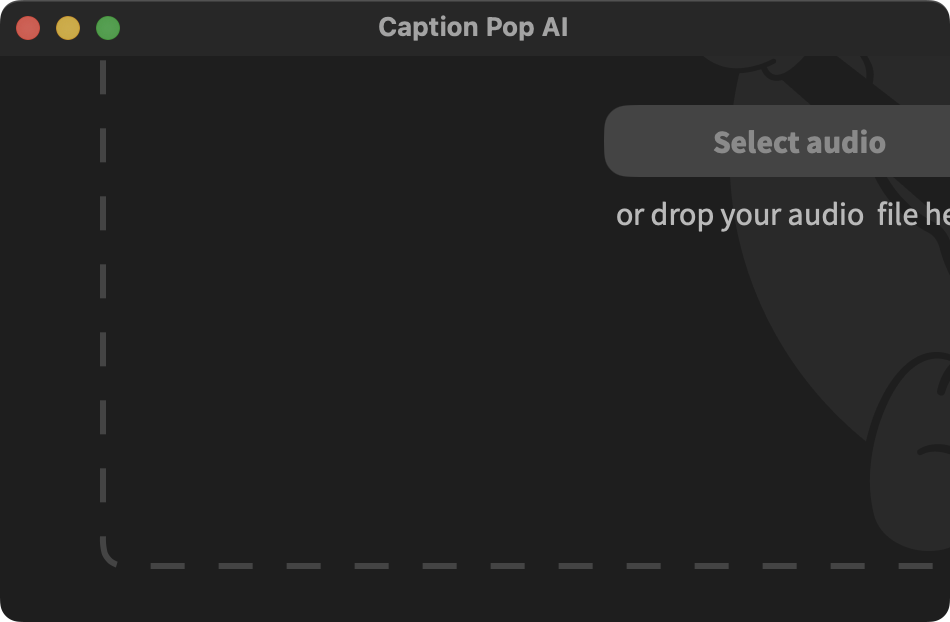
Task: Click the rounded bottom-left corner of the dashed border
Action: point(106,554)
